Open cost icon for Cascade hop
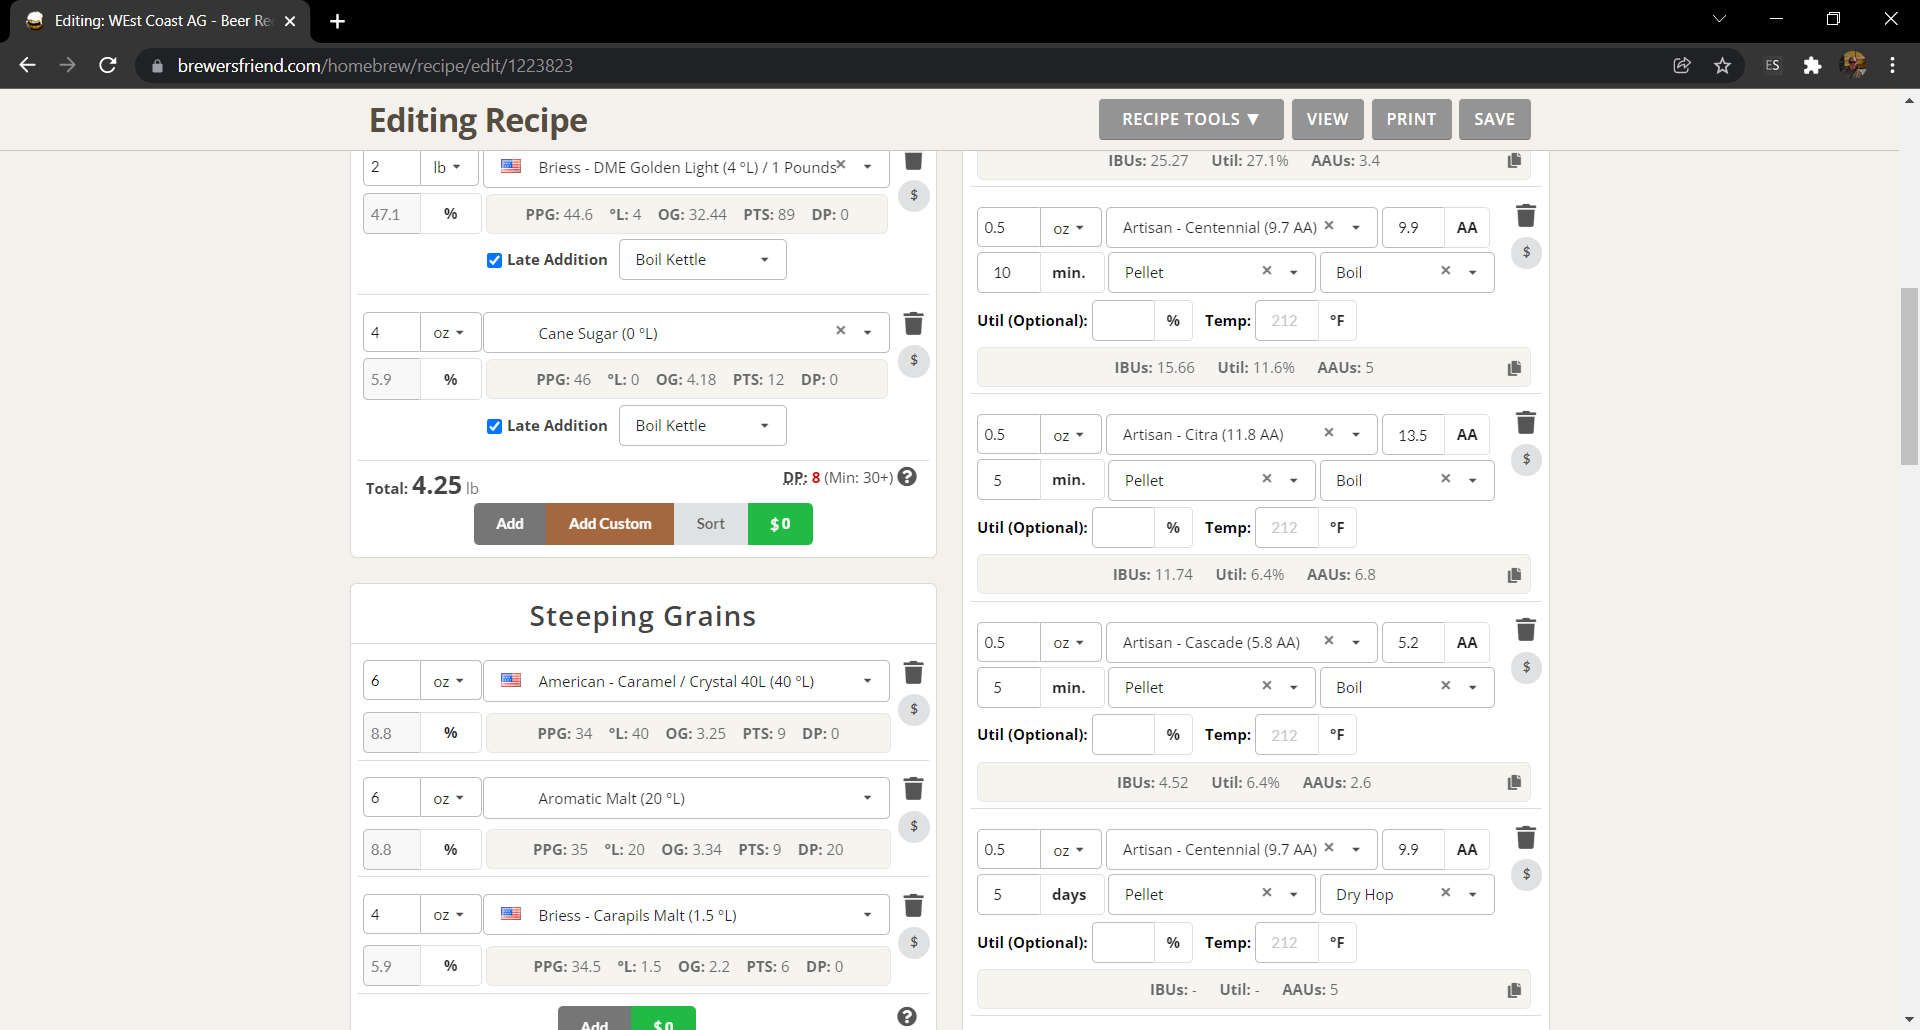The height and width of the screenshot is (1030, 1920). tap(1526, 667)
